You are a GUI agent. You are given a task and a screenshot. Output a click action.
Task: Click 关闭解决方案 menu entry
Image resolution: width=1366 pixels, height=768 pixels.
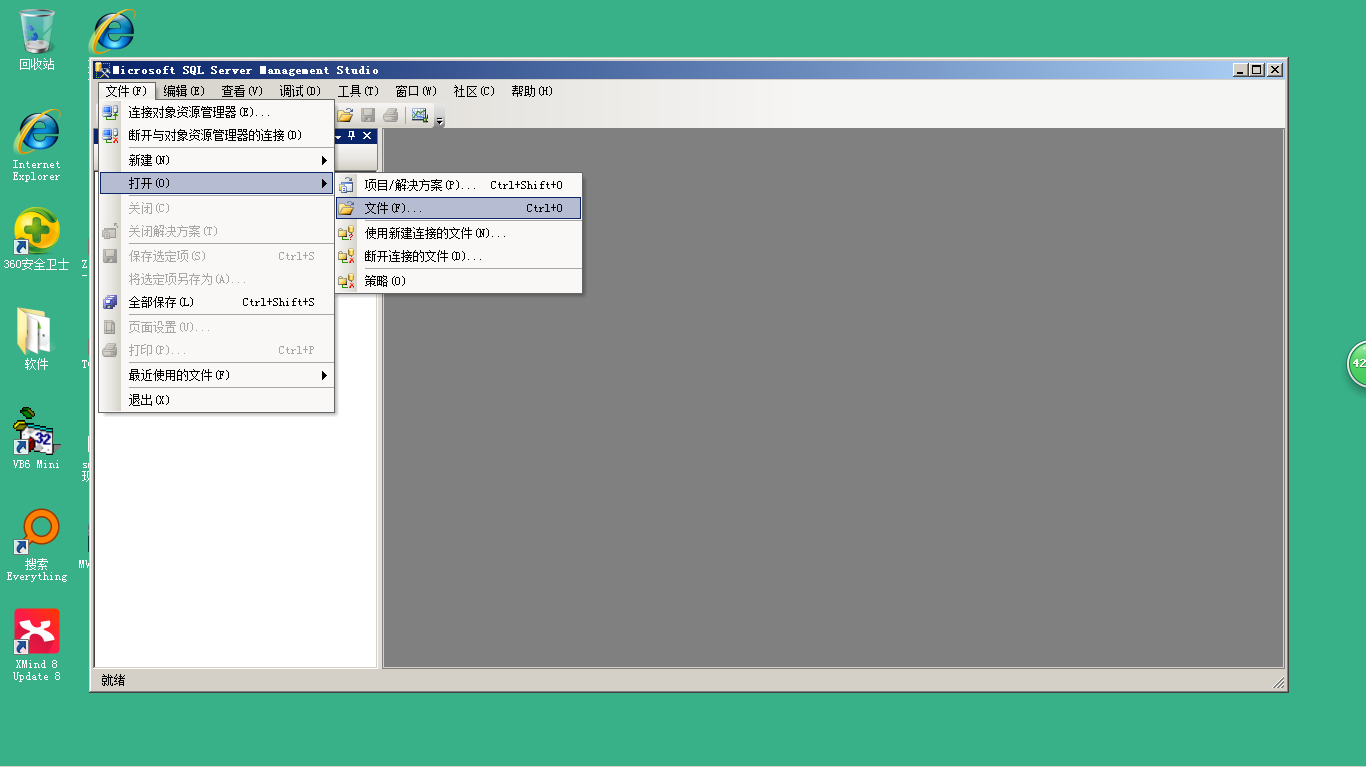pyautogui.click(x=217, y=231)
